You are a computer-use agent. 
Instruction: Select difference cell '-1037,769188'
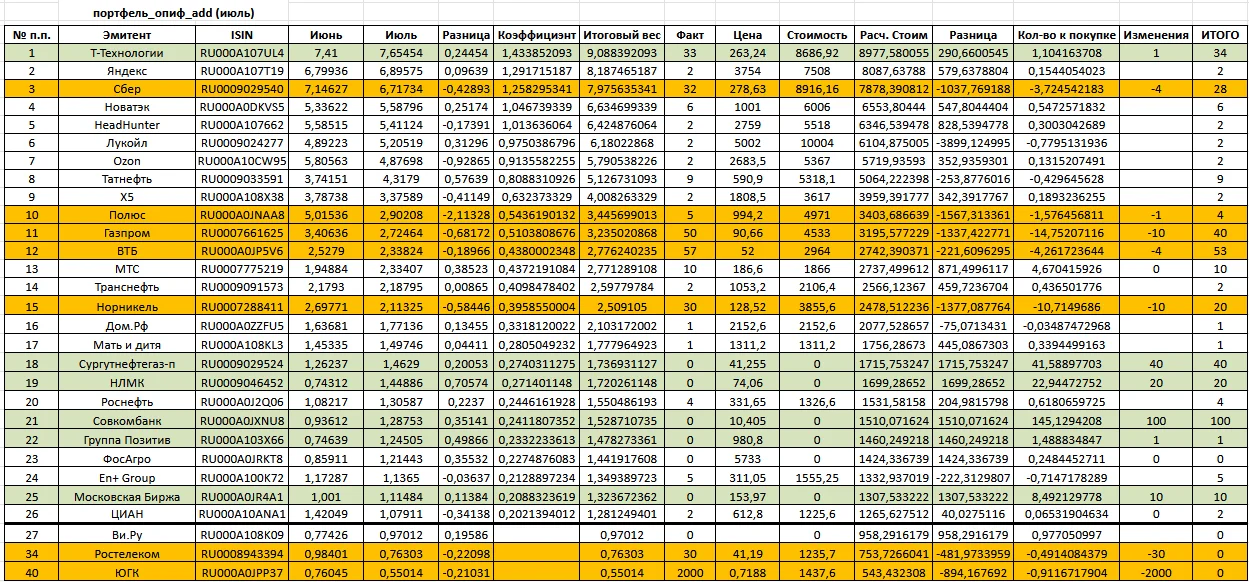(973, 89)
